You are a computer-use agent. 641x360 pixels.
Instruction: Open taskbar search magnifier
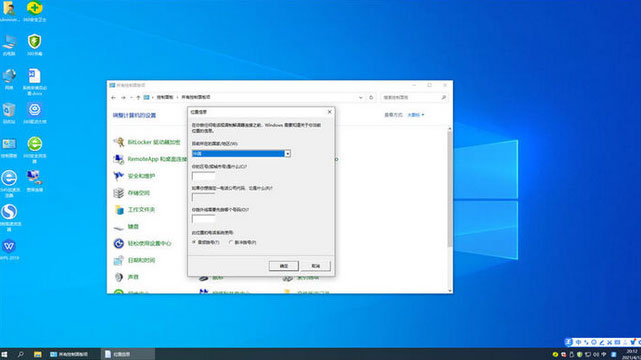click(20, 354)
